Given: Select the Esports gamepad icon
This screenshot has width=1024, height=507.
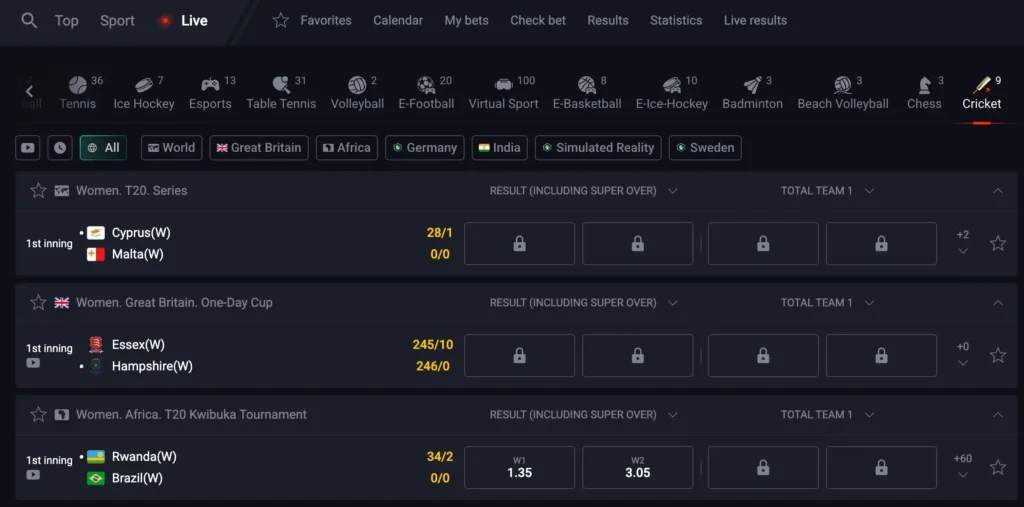Looking at the screenshot, I should click(210, 86).
